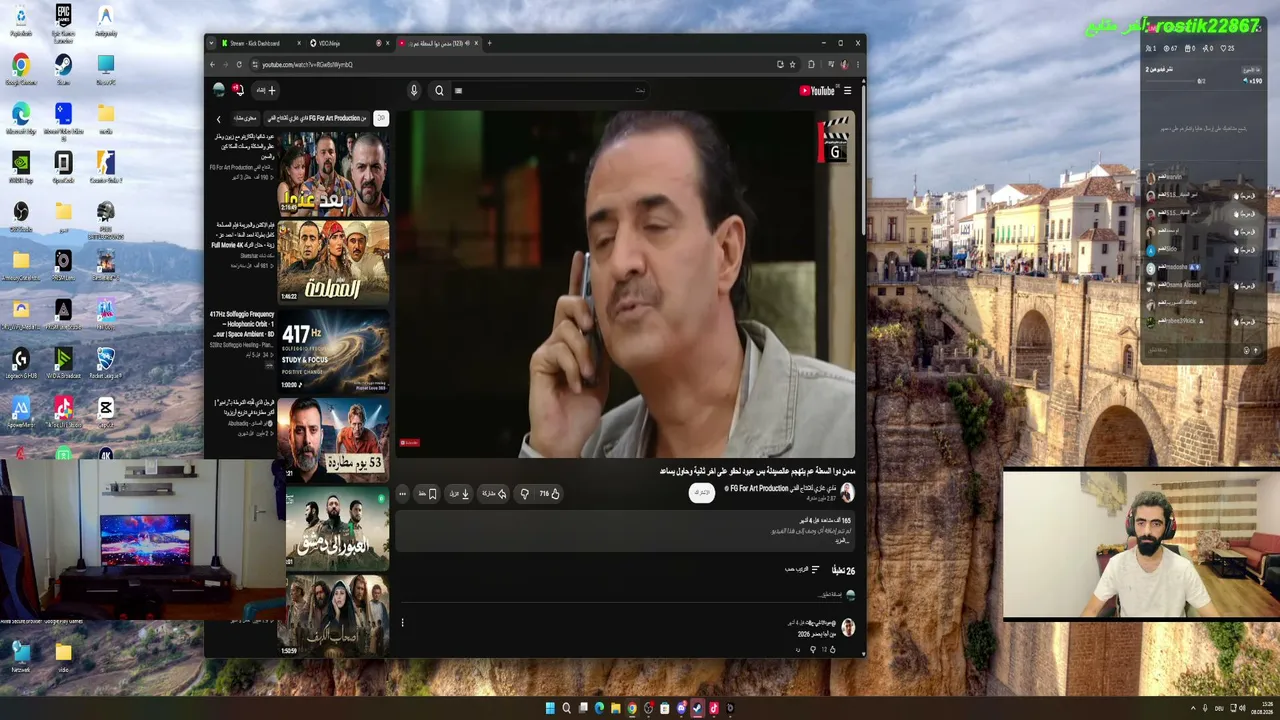The height and width of the screenshot is (720, 1280).
Task: Open Microsoft Edge desktop shortcut
Action: (x=21, y=117)
